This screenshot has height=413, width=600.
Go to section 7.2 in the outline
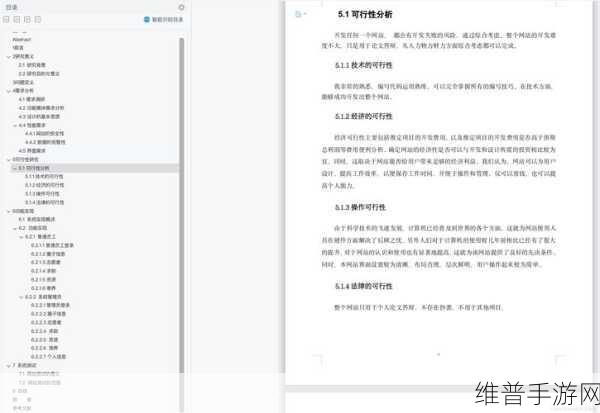coord(40,382)
